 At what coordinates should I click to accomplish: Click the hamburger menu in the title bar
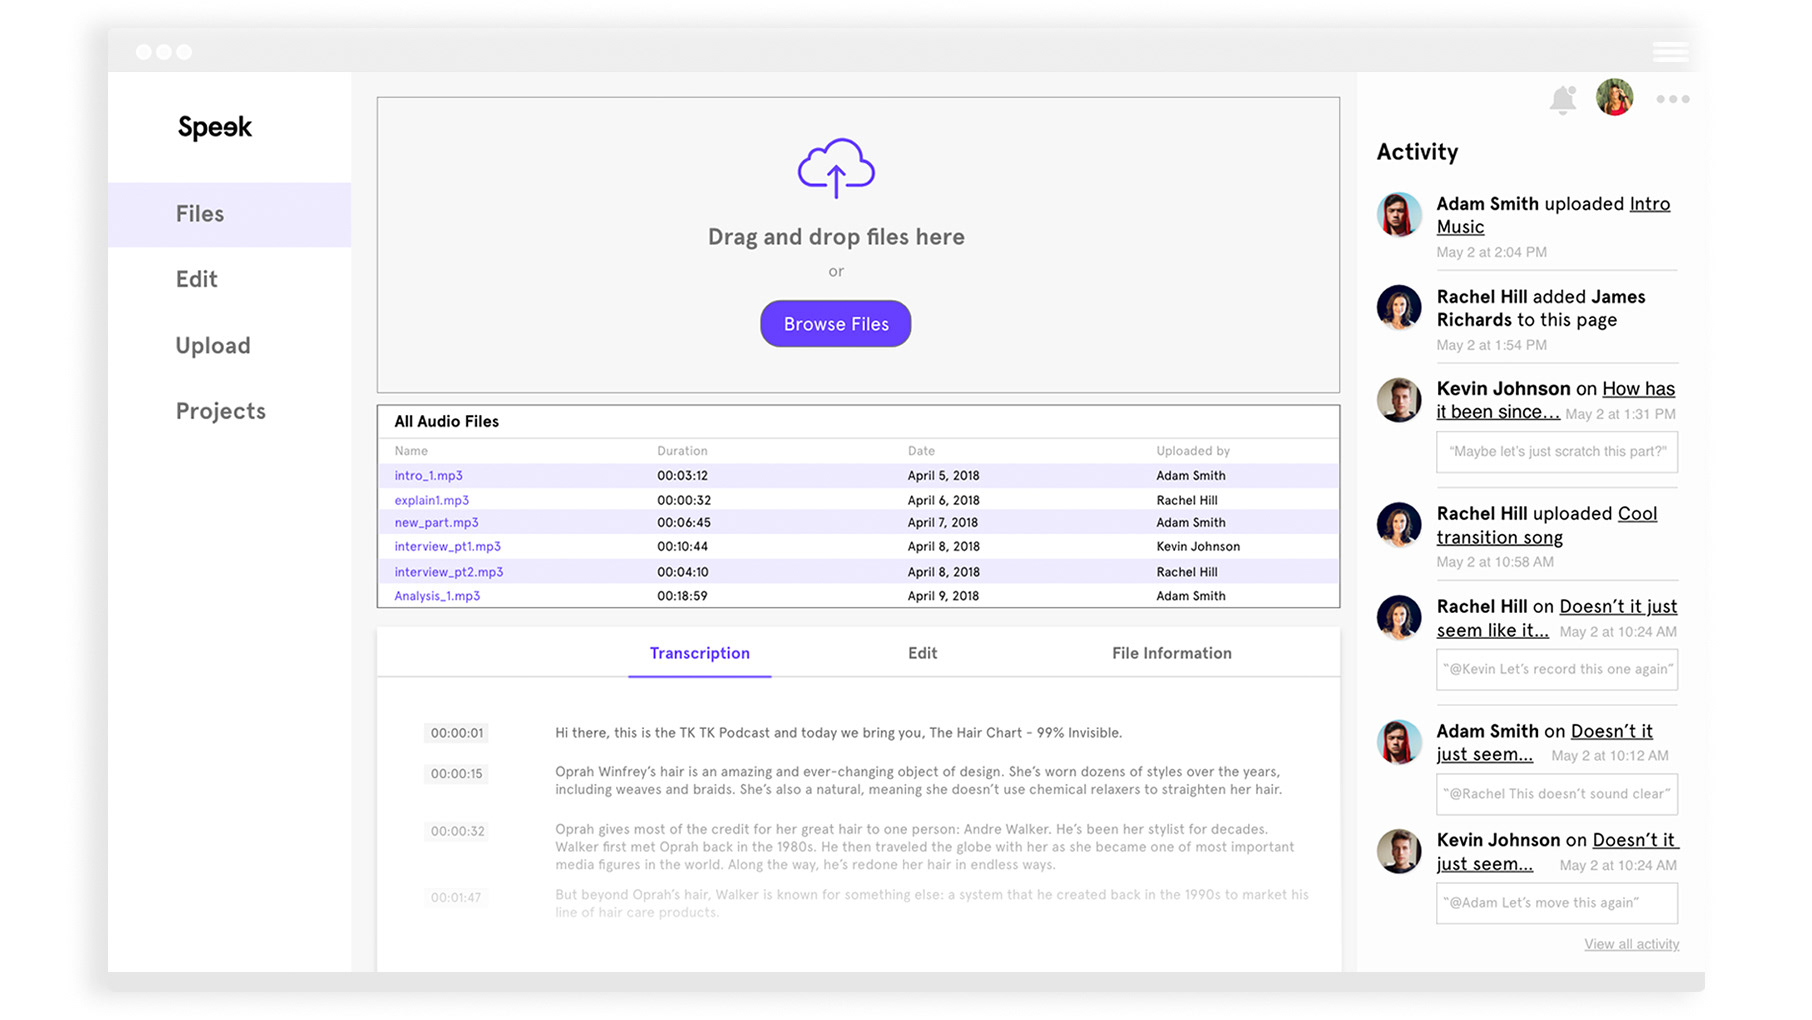pos(1669,52)
